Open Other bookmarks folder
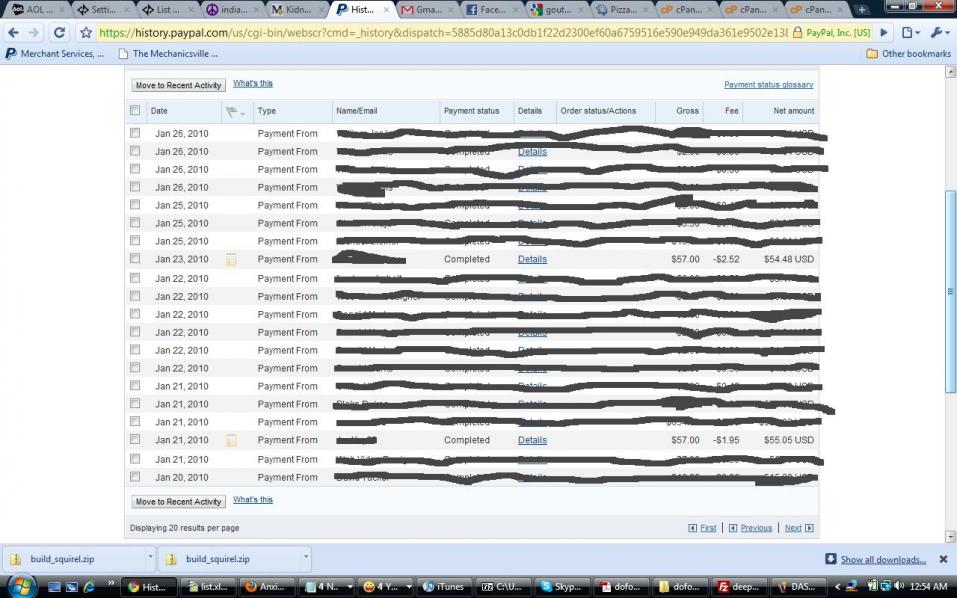 pyautogui.click(x=908, y=54)
